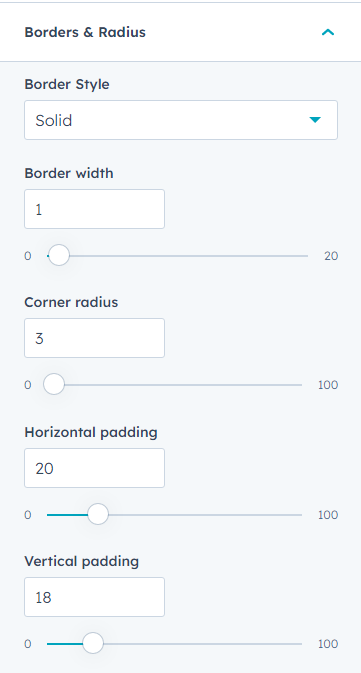The image size is (361, 673).
Task: Click the Horizontal padding track near 100
Action: coord(297,515)
